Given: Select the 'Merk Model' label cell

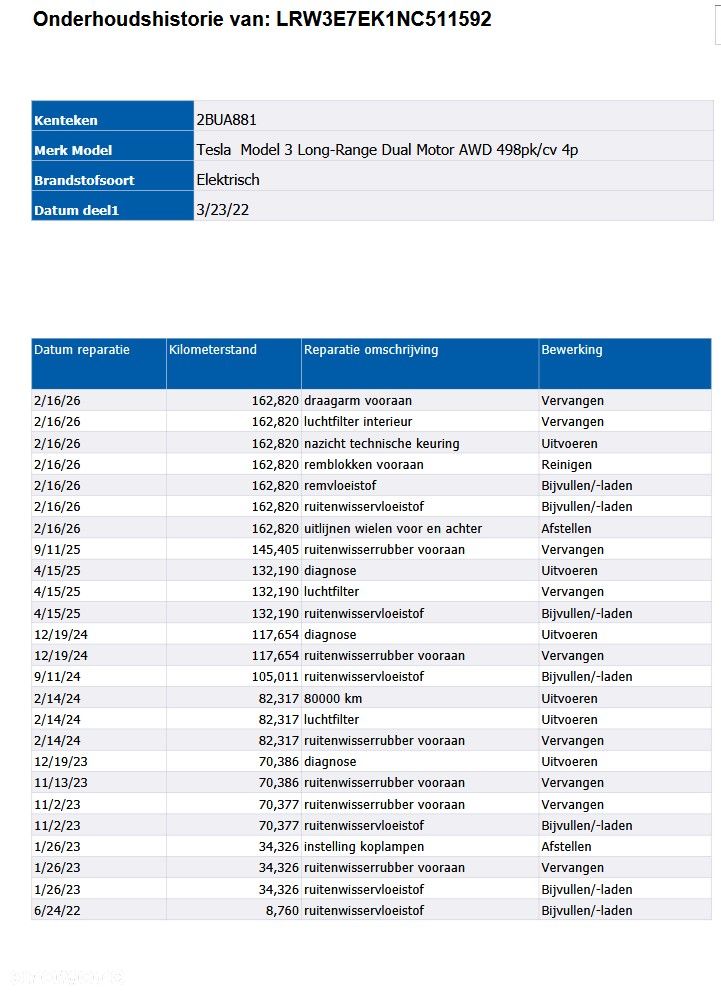Looking at the screenshot, I should 112,146.
